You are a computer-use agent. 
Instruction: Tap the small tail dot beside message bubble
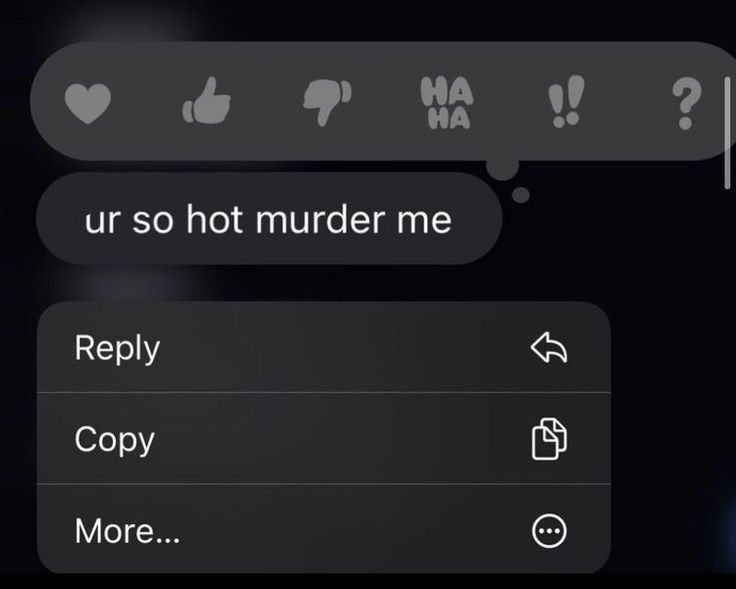coord(520,194)
